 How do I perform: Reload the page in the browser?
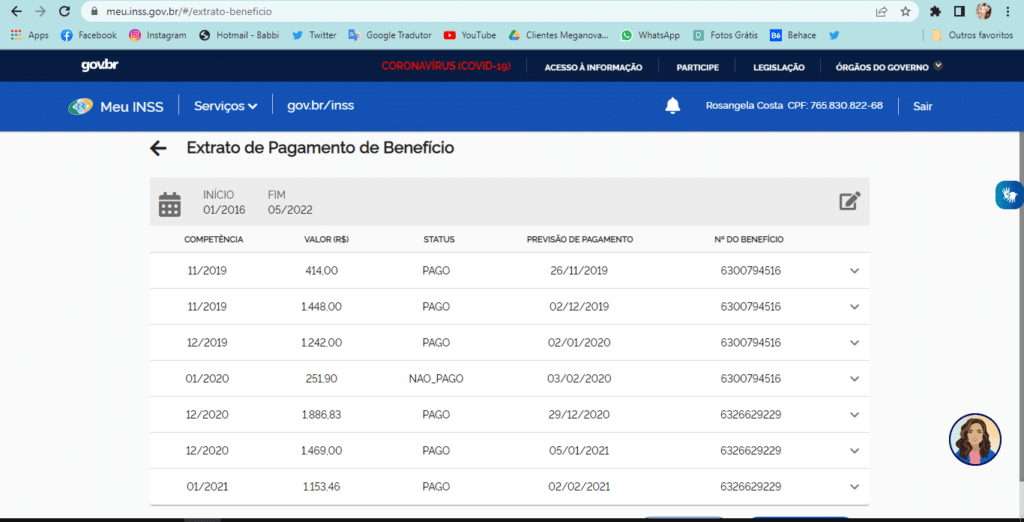pyautogui.click(x=64, y=12)
